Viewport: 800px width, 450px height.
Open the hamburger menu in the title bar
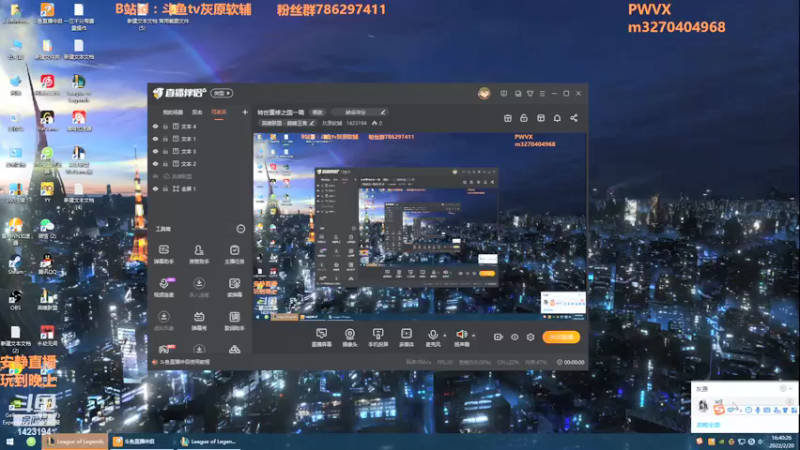point(542,94)
